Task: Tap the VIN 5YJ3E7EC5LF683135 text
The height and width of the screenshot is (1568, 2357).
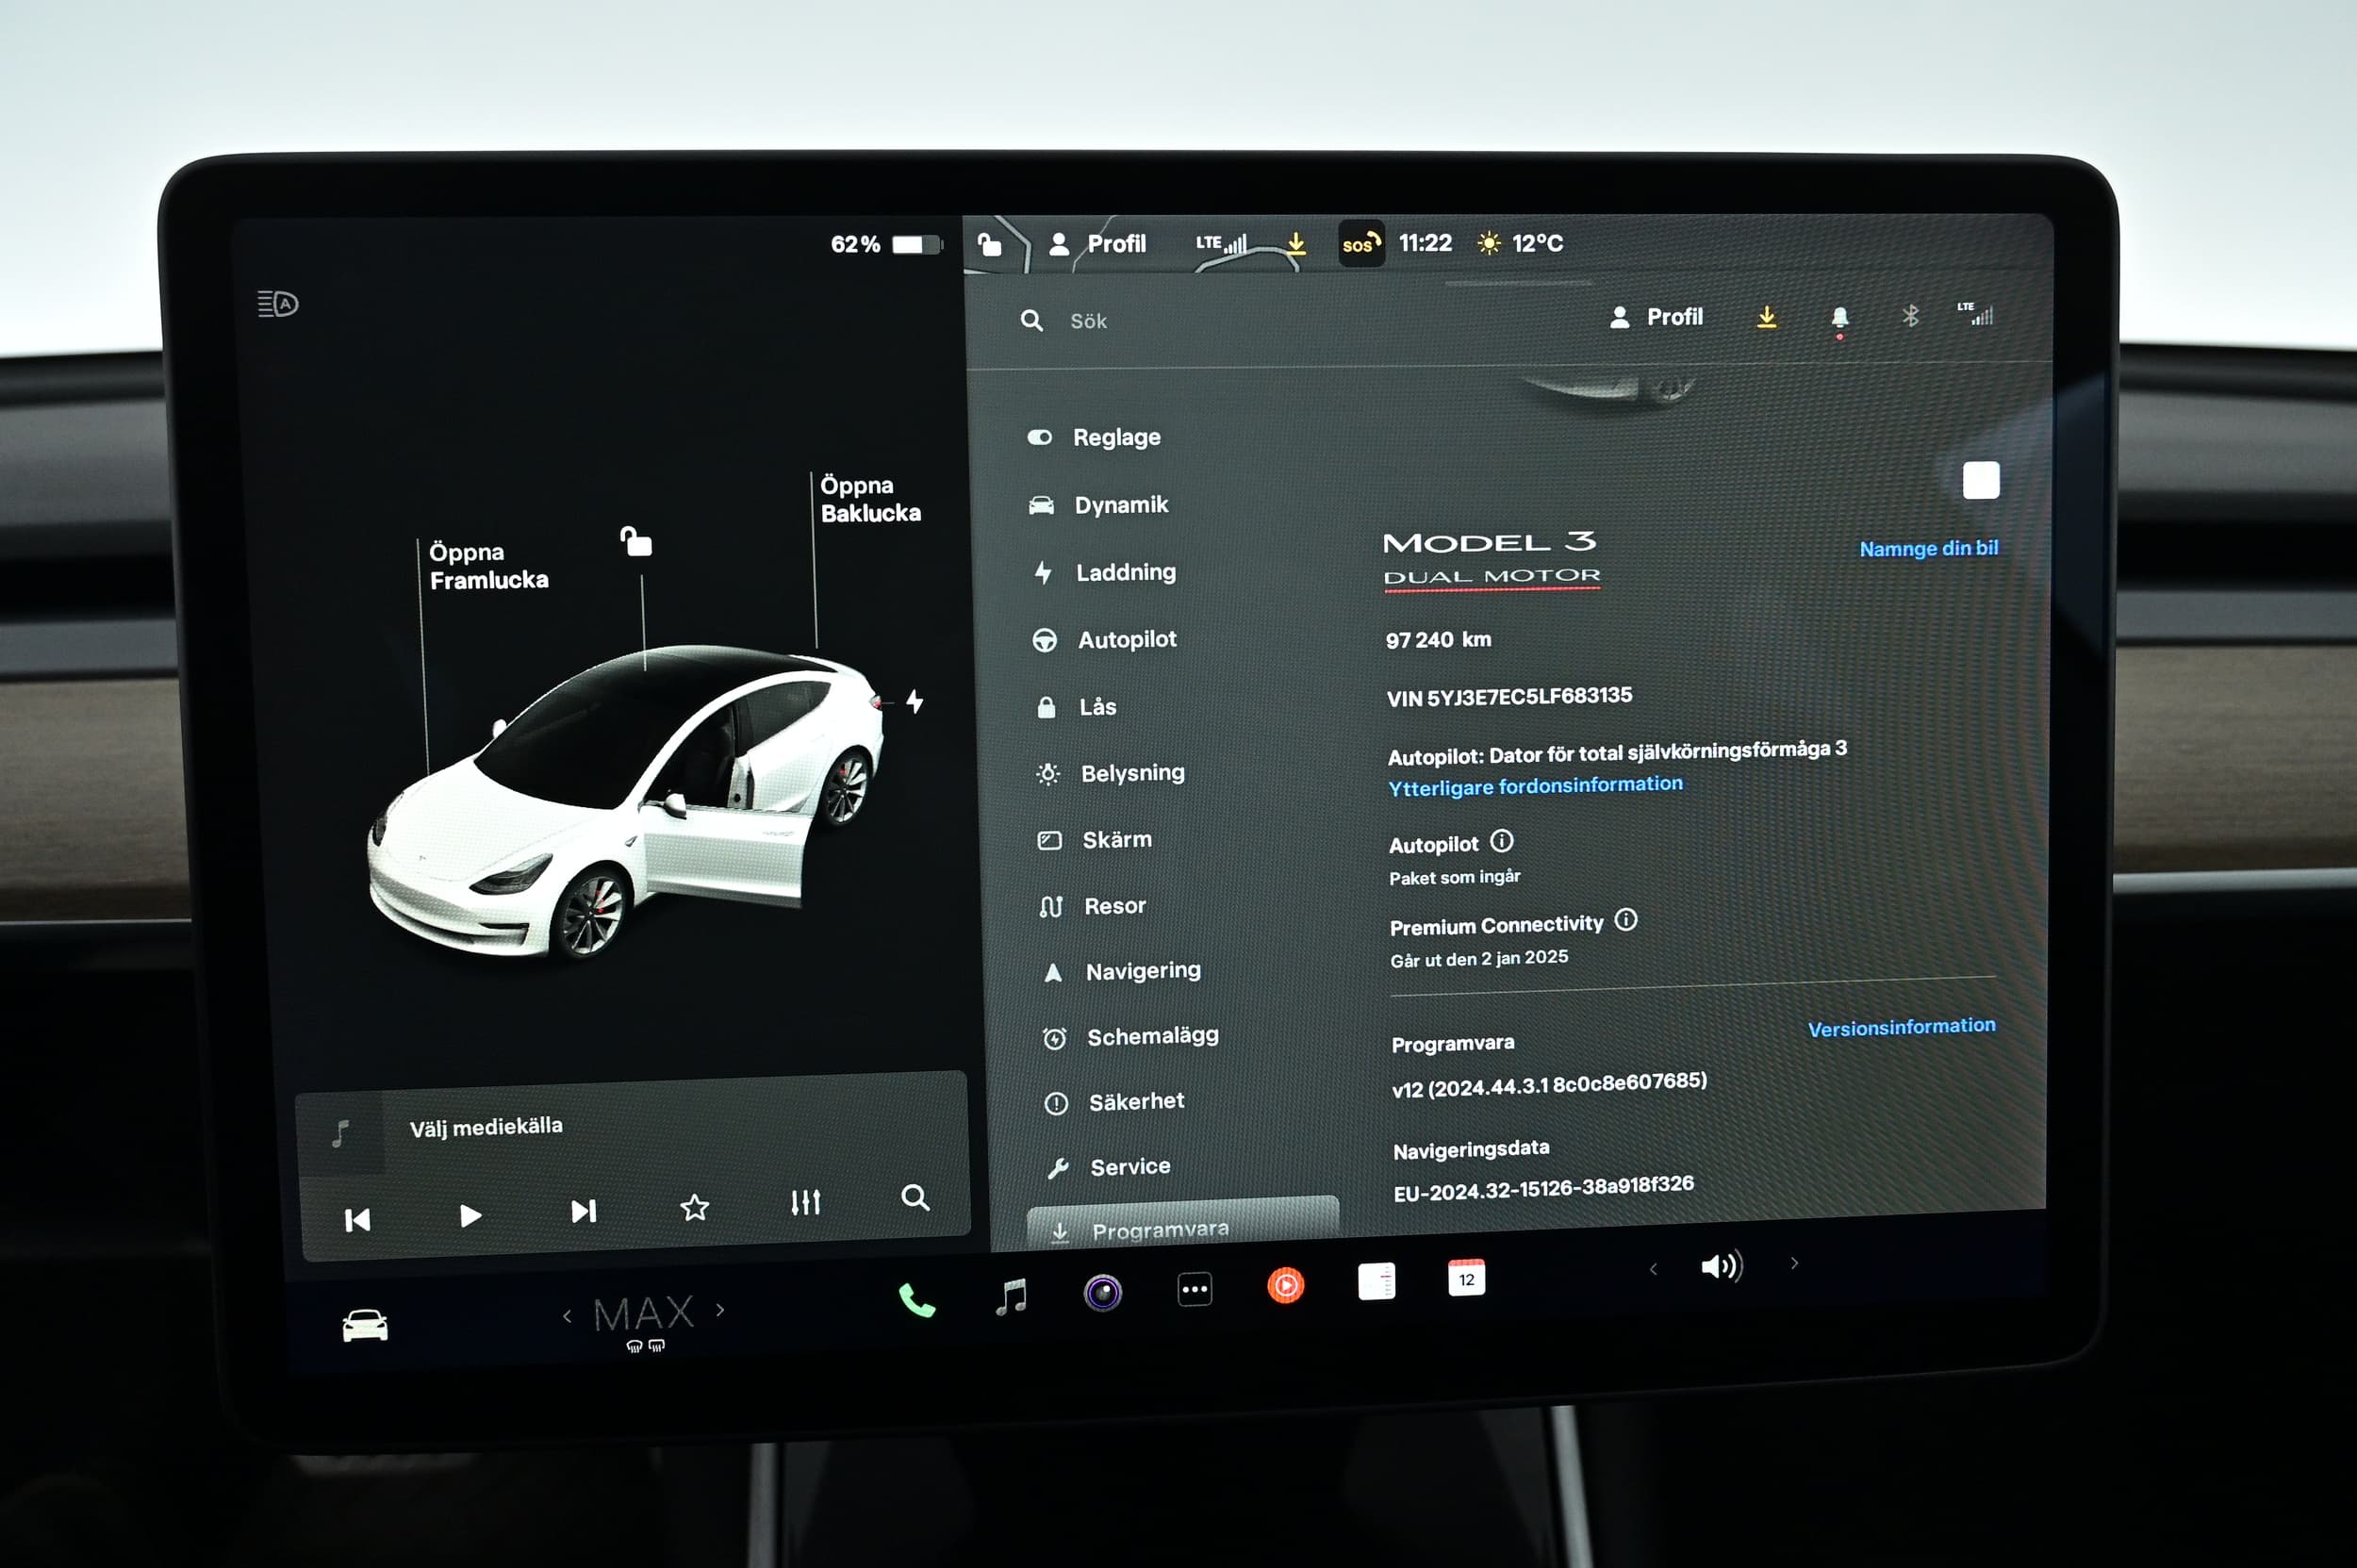Action: pyautogui.click(x=1510, y=696)
